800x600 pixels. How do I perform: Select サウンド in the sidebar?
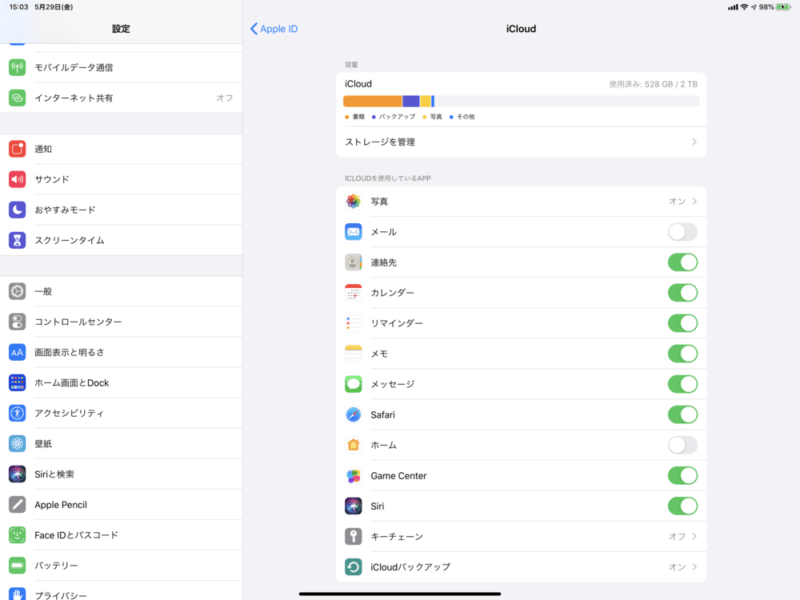click(x=121, y=180)
